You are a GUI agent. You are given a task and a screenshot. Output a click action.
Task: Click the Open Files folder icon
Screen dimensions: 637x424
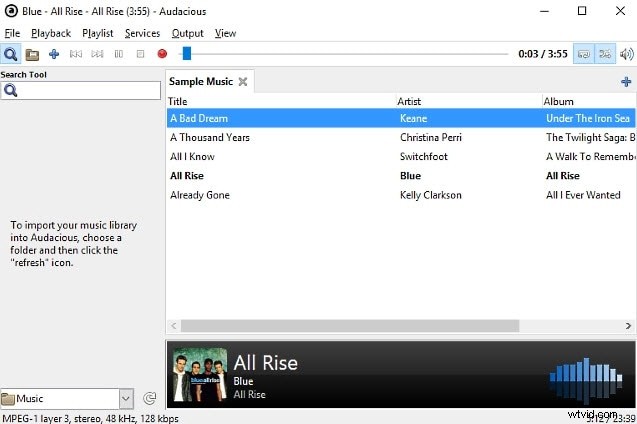point(32,54)
